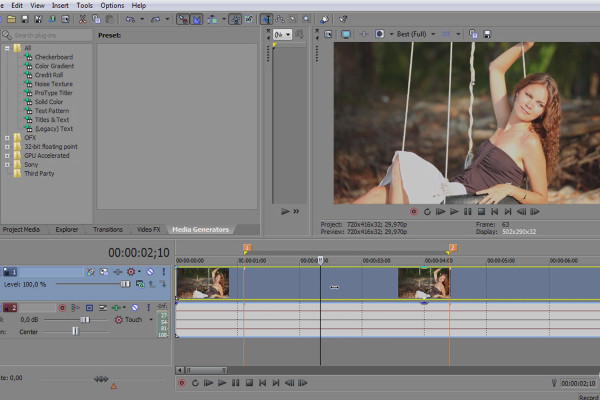Open a project with the folder icon
Screen dimensions: 600x400
11,19
